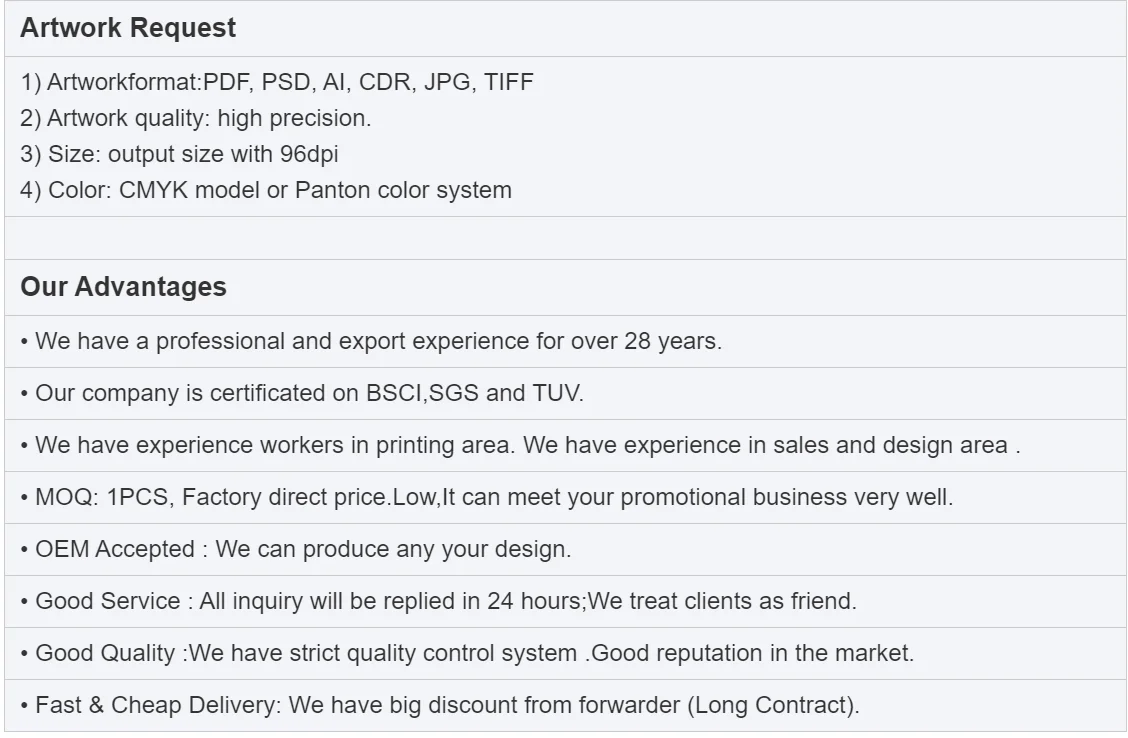Select the Artwork quality high precision line

tap(195, 118)
